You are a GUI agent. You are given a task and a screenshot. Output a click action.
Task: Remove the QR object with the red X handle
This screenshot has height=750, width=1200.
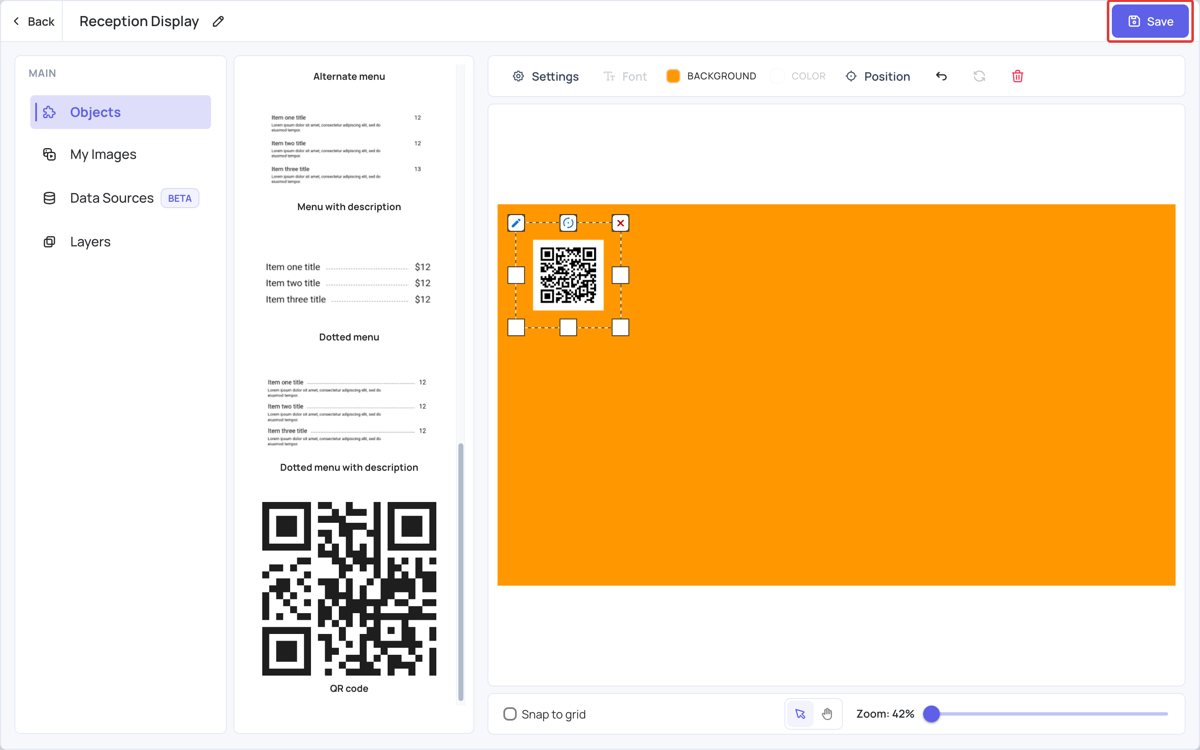click(620, 223)
